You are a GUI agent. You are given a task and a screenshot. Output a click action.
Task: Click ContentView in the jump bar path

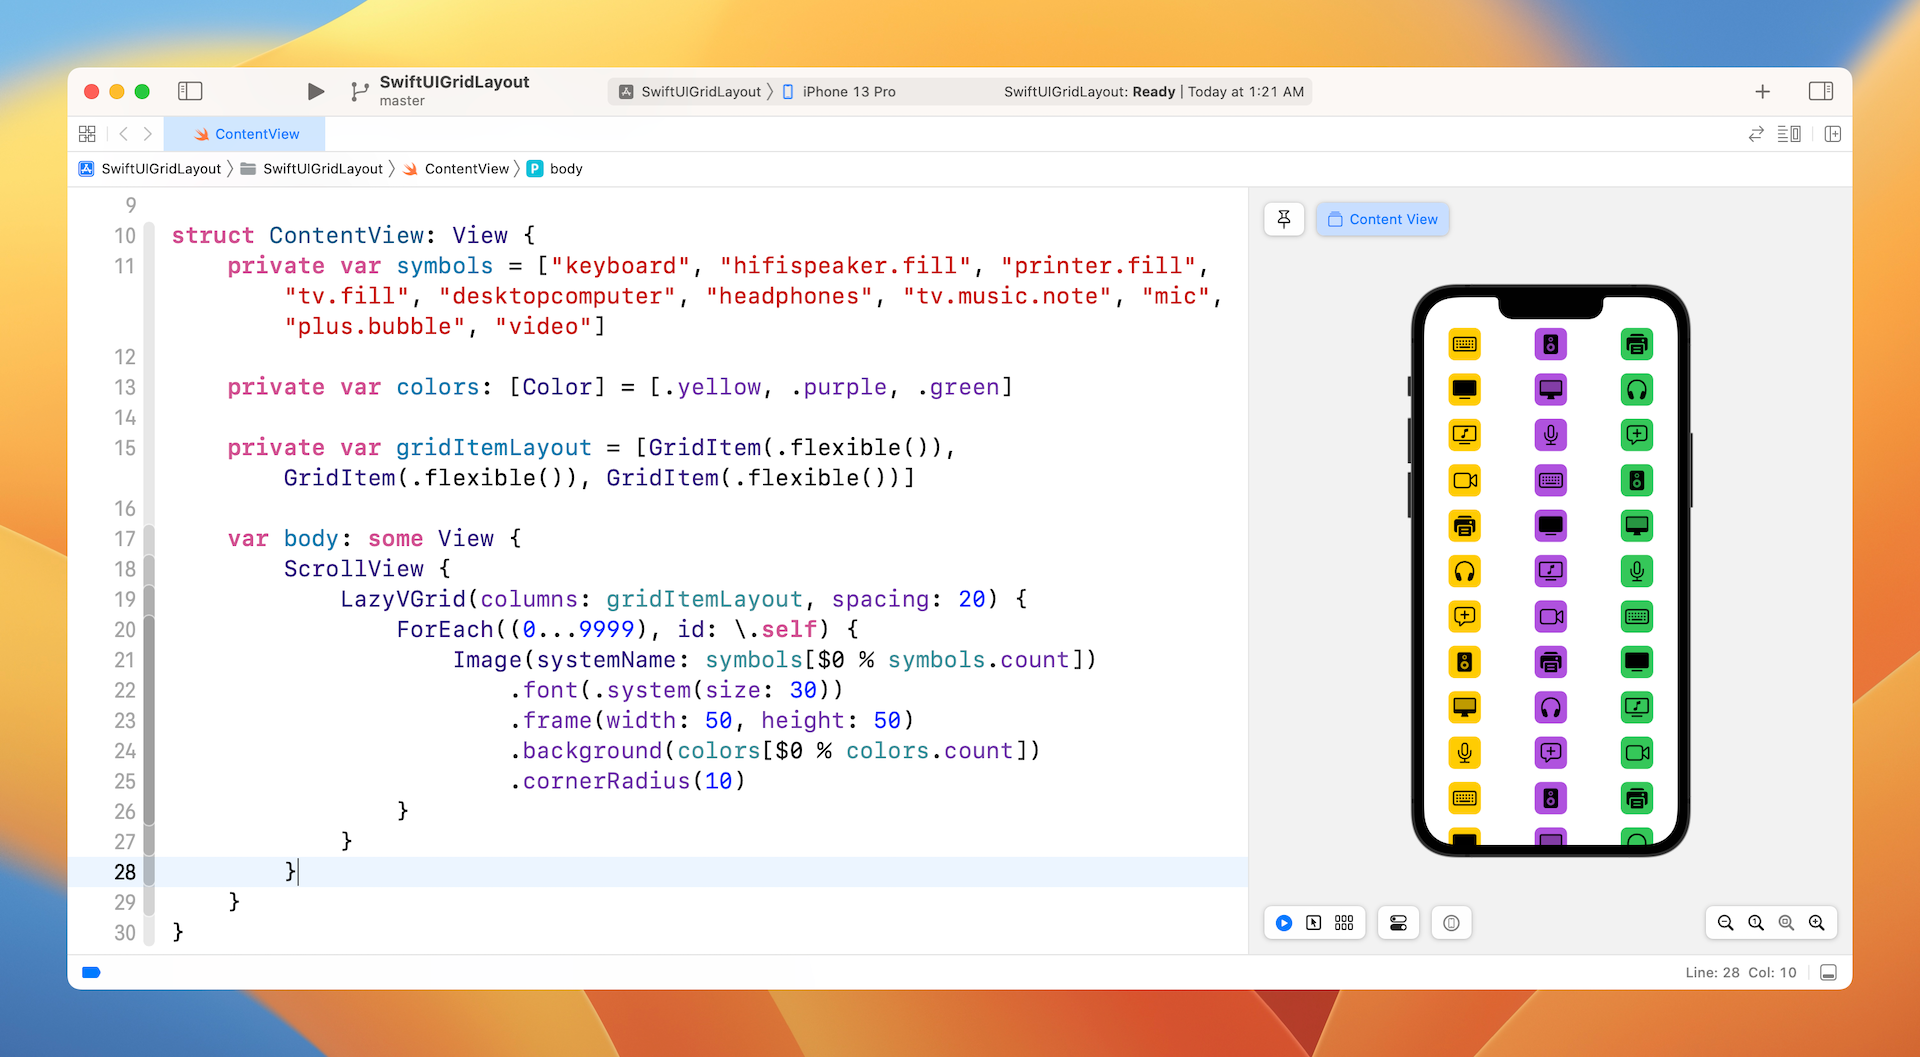pyautogui.click(x=466, y=169)
